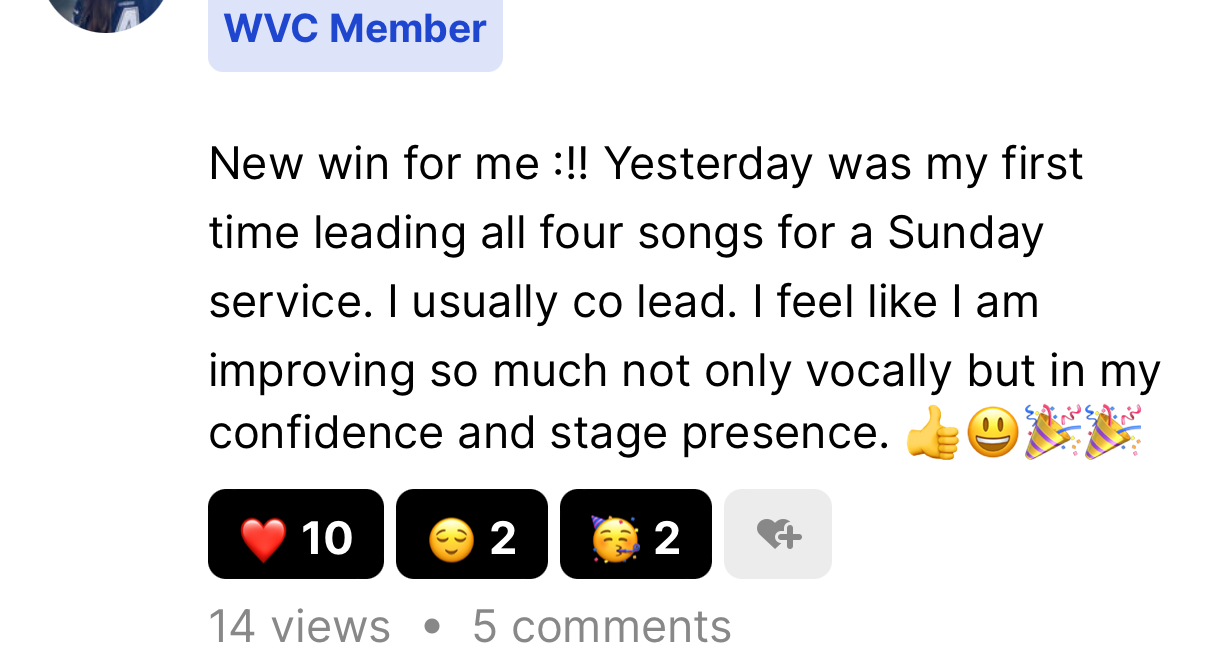The image size is (1220, 668).
Task: Click the last party popper emoji
Action: (1112, 432)
